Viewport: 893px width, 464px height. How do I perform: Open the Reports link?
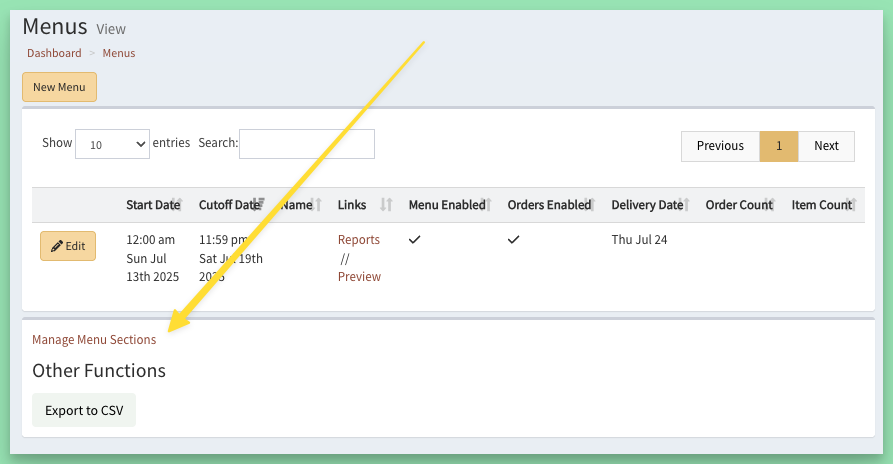[359, 240]
